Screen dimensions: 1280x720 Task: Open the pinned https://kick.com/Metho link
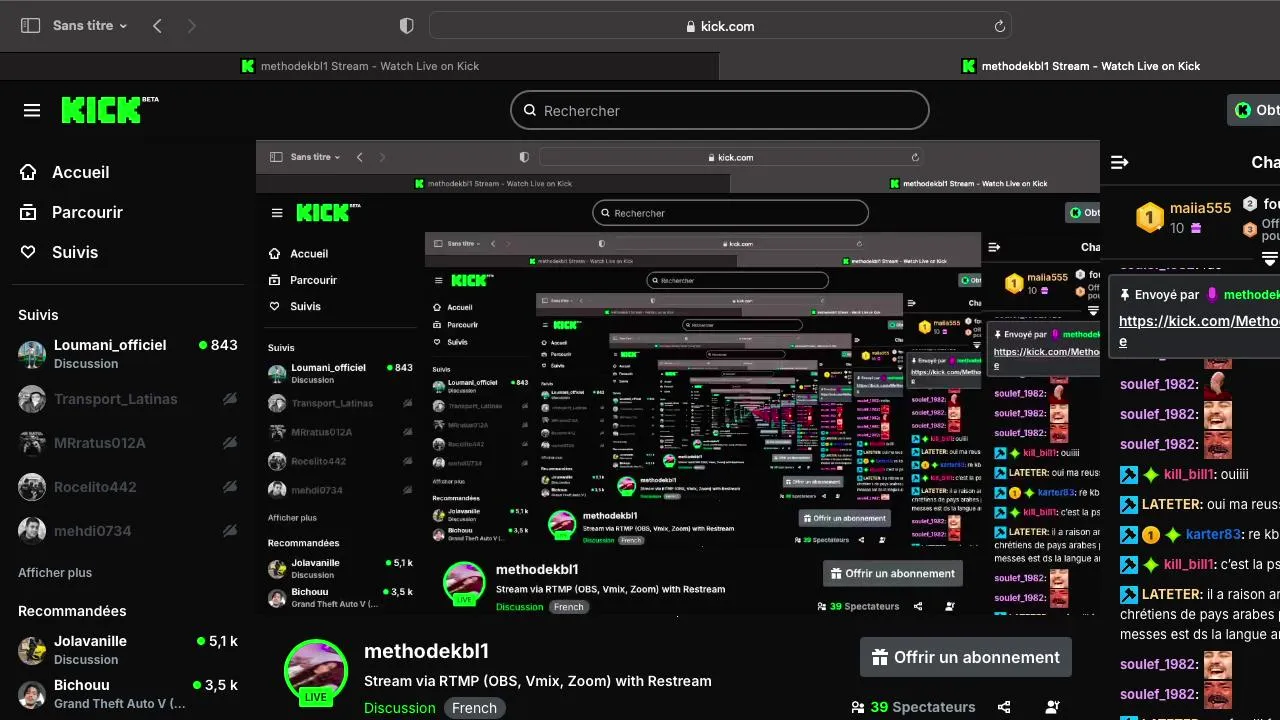(x=1199, y=331)
